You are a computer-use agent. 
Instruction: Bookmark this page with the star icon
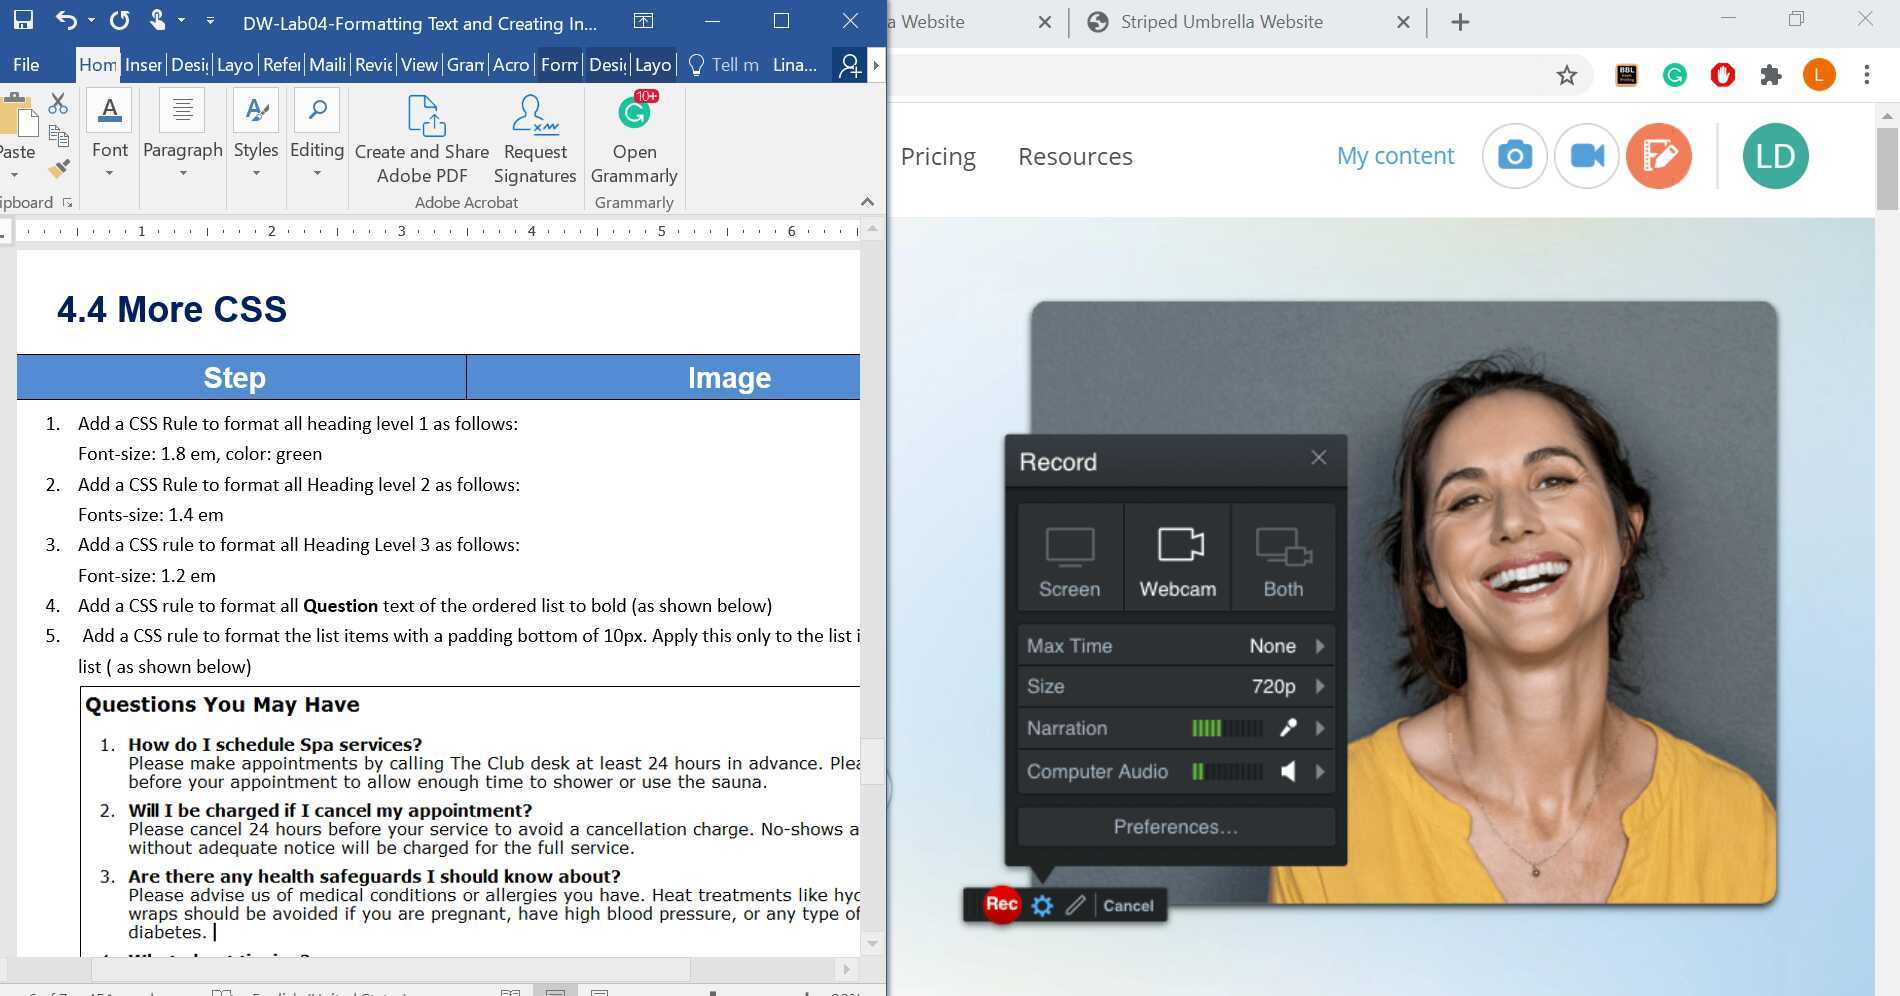(1566, 76)
